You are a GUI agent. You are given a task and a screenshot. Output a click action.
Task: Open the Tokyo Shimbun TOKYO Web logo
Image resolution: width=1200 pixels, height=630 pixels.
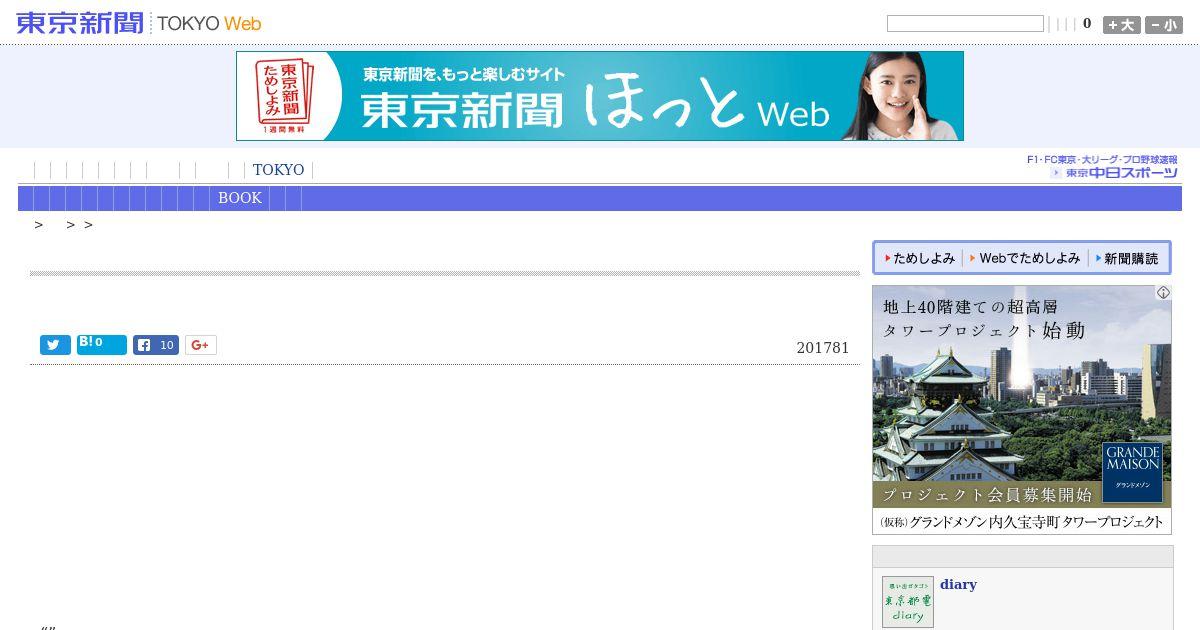point(139,23)
